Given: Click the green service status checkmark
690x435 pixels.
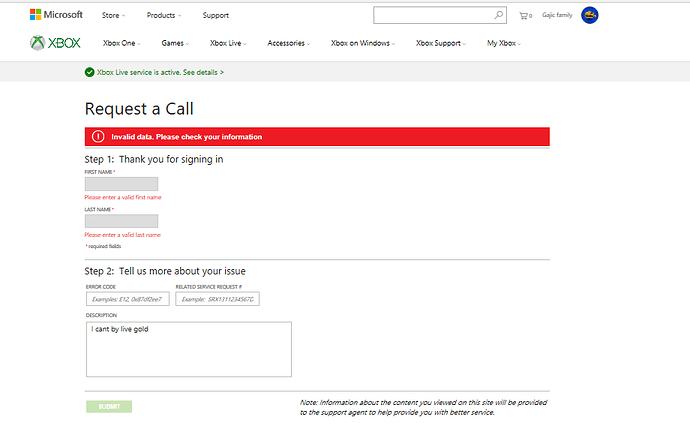Looking at the screenshot, I should (x=89, y=72).
